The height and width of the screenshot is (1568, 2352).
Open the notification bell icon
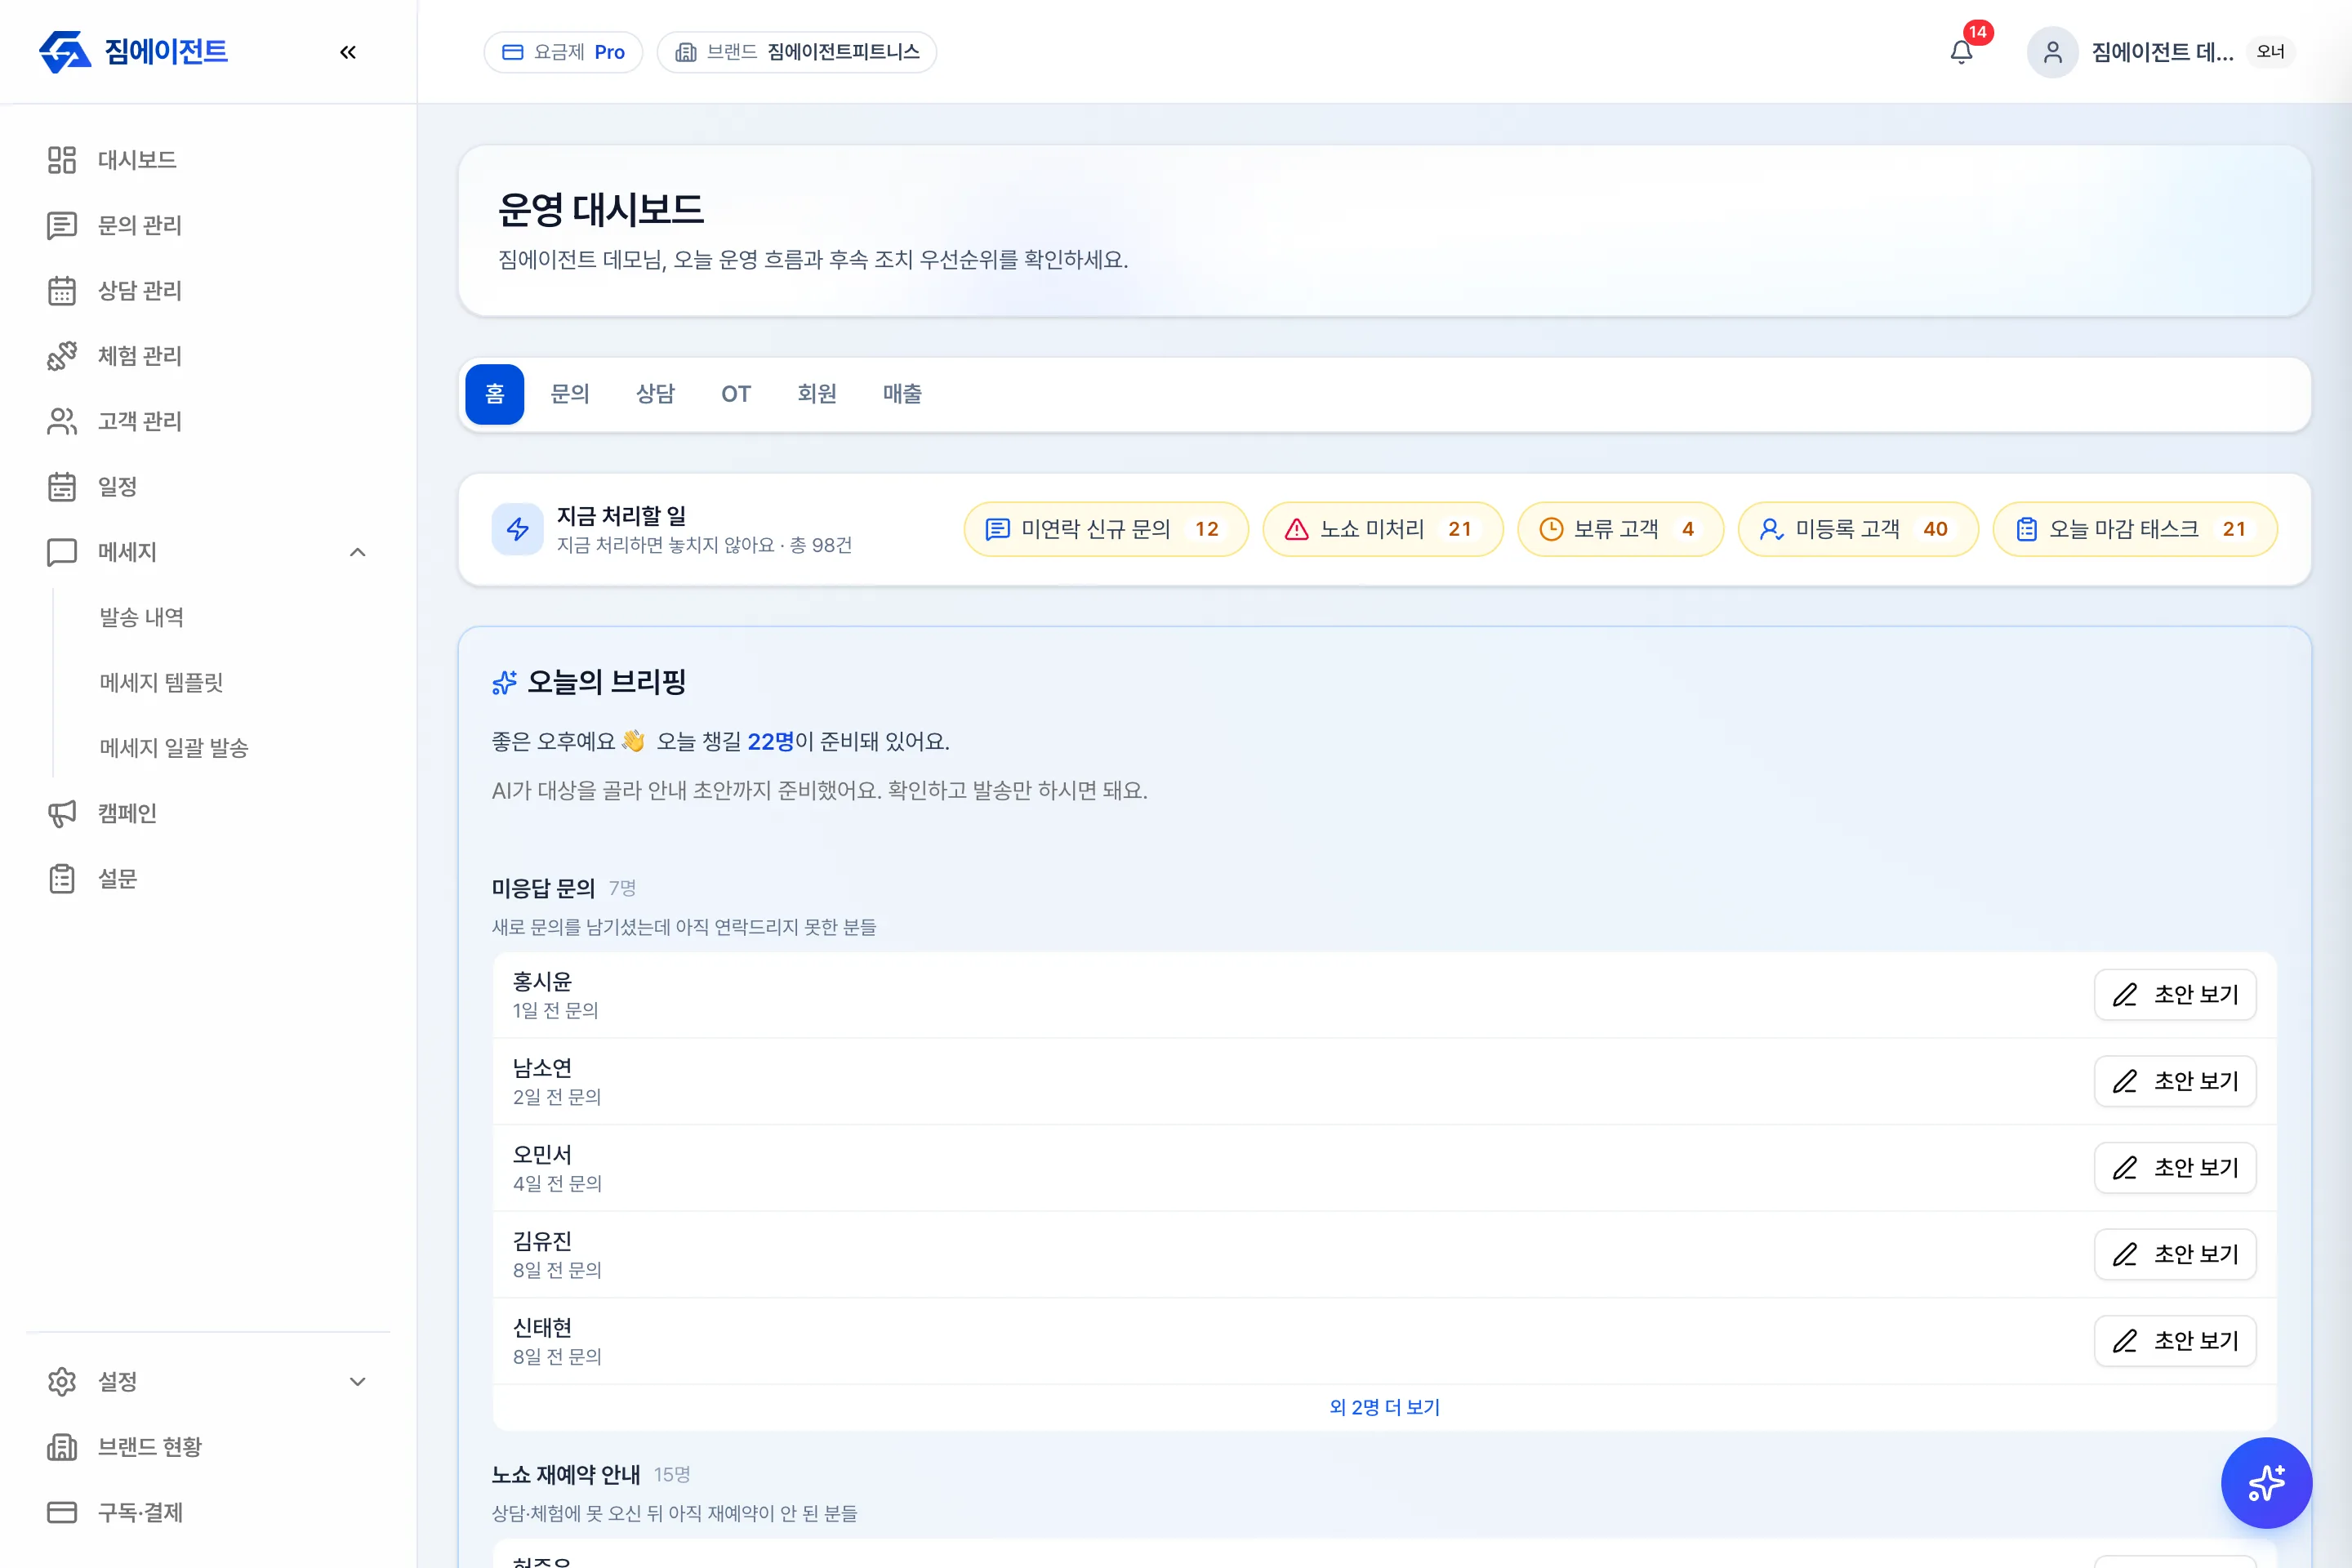[1962, 52]
